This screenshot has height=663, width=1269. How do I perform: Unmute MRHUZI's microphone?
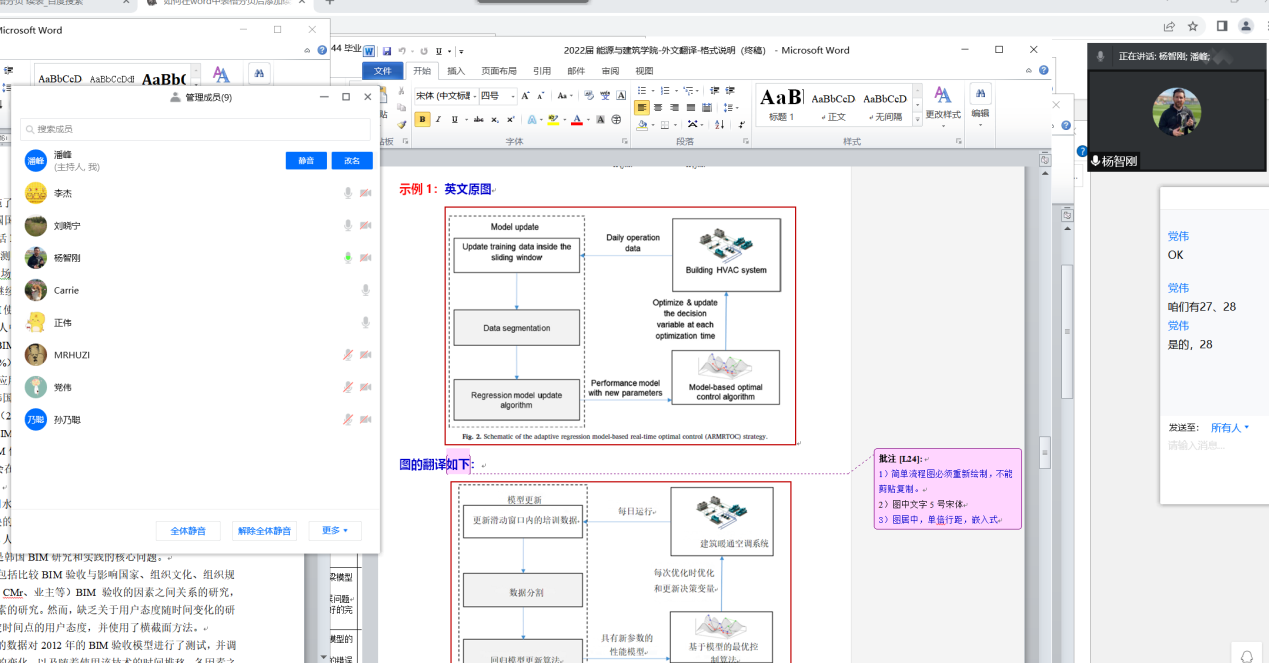[x=348, y=355]
